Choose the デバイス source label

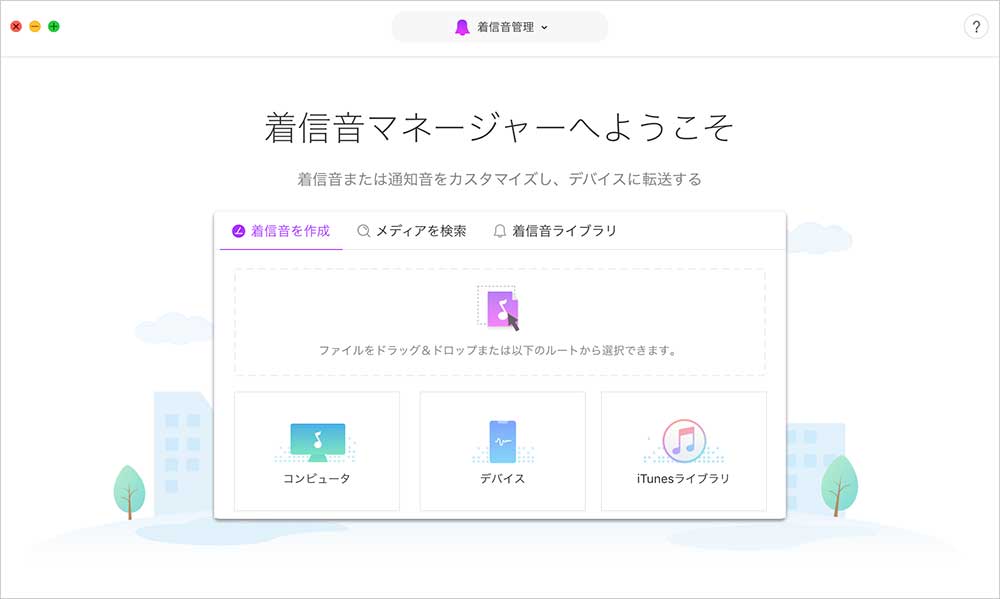point(503,478)
